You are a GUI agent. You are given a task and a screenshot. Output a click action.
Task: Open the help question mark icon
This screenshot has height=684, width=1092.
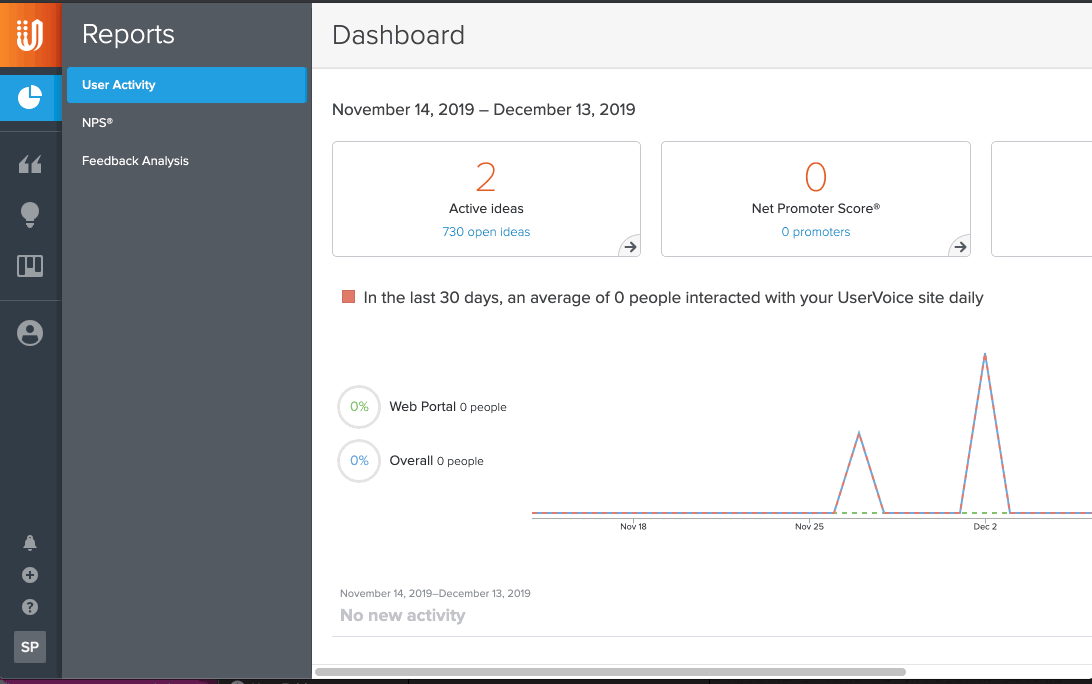pos(30,607)
